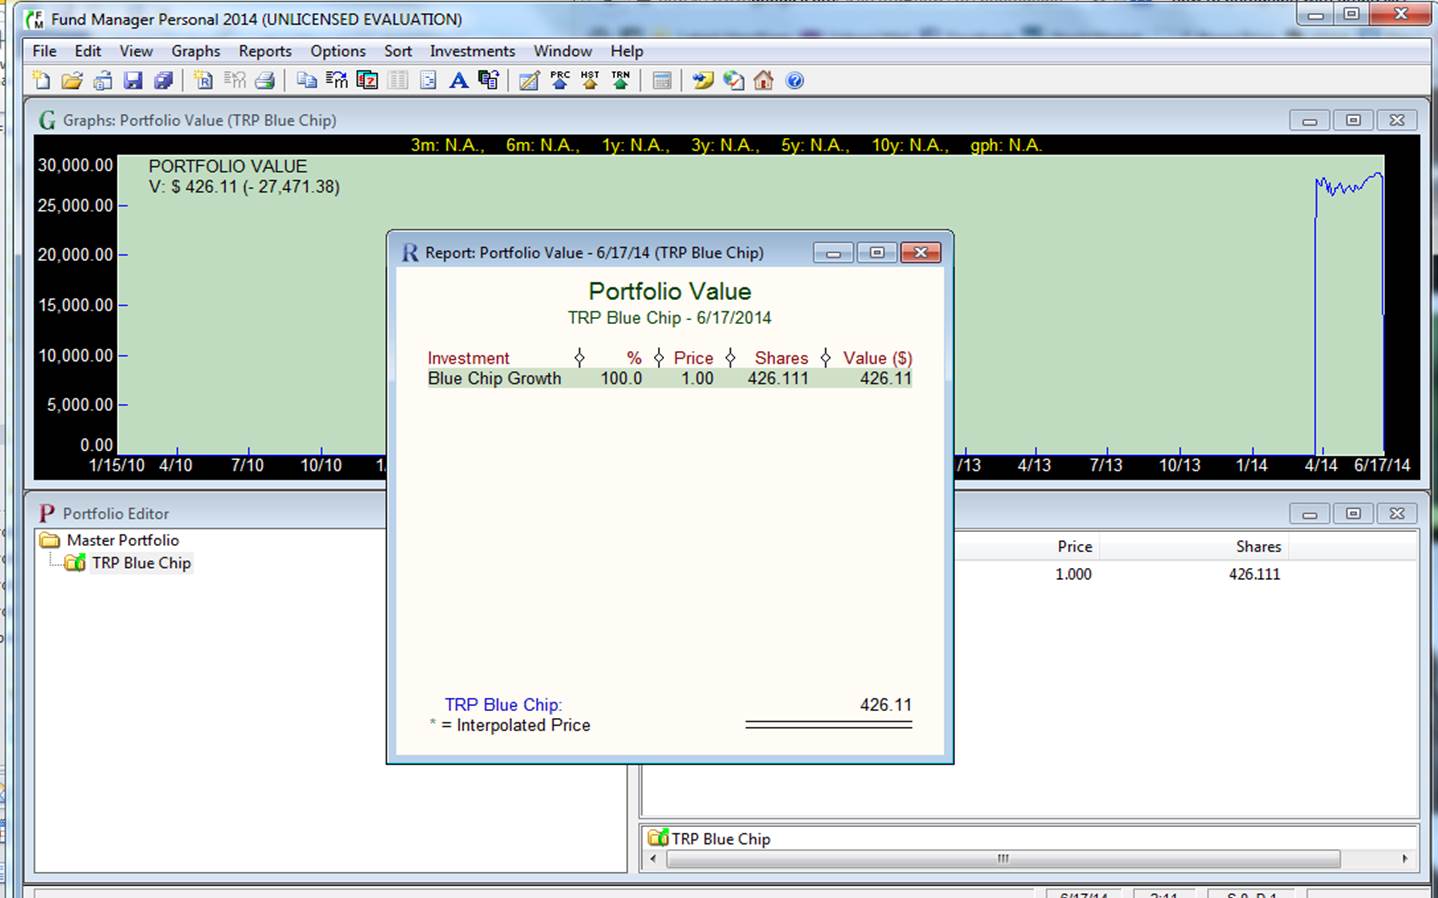Image resolution: width=1438 pixels, height=898 pixels.
Task: Click the HST history update icon
Action: tap(590, 81)
